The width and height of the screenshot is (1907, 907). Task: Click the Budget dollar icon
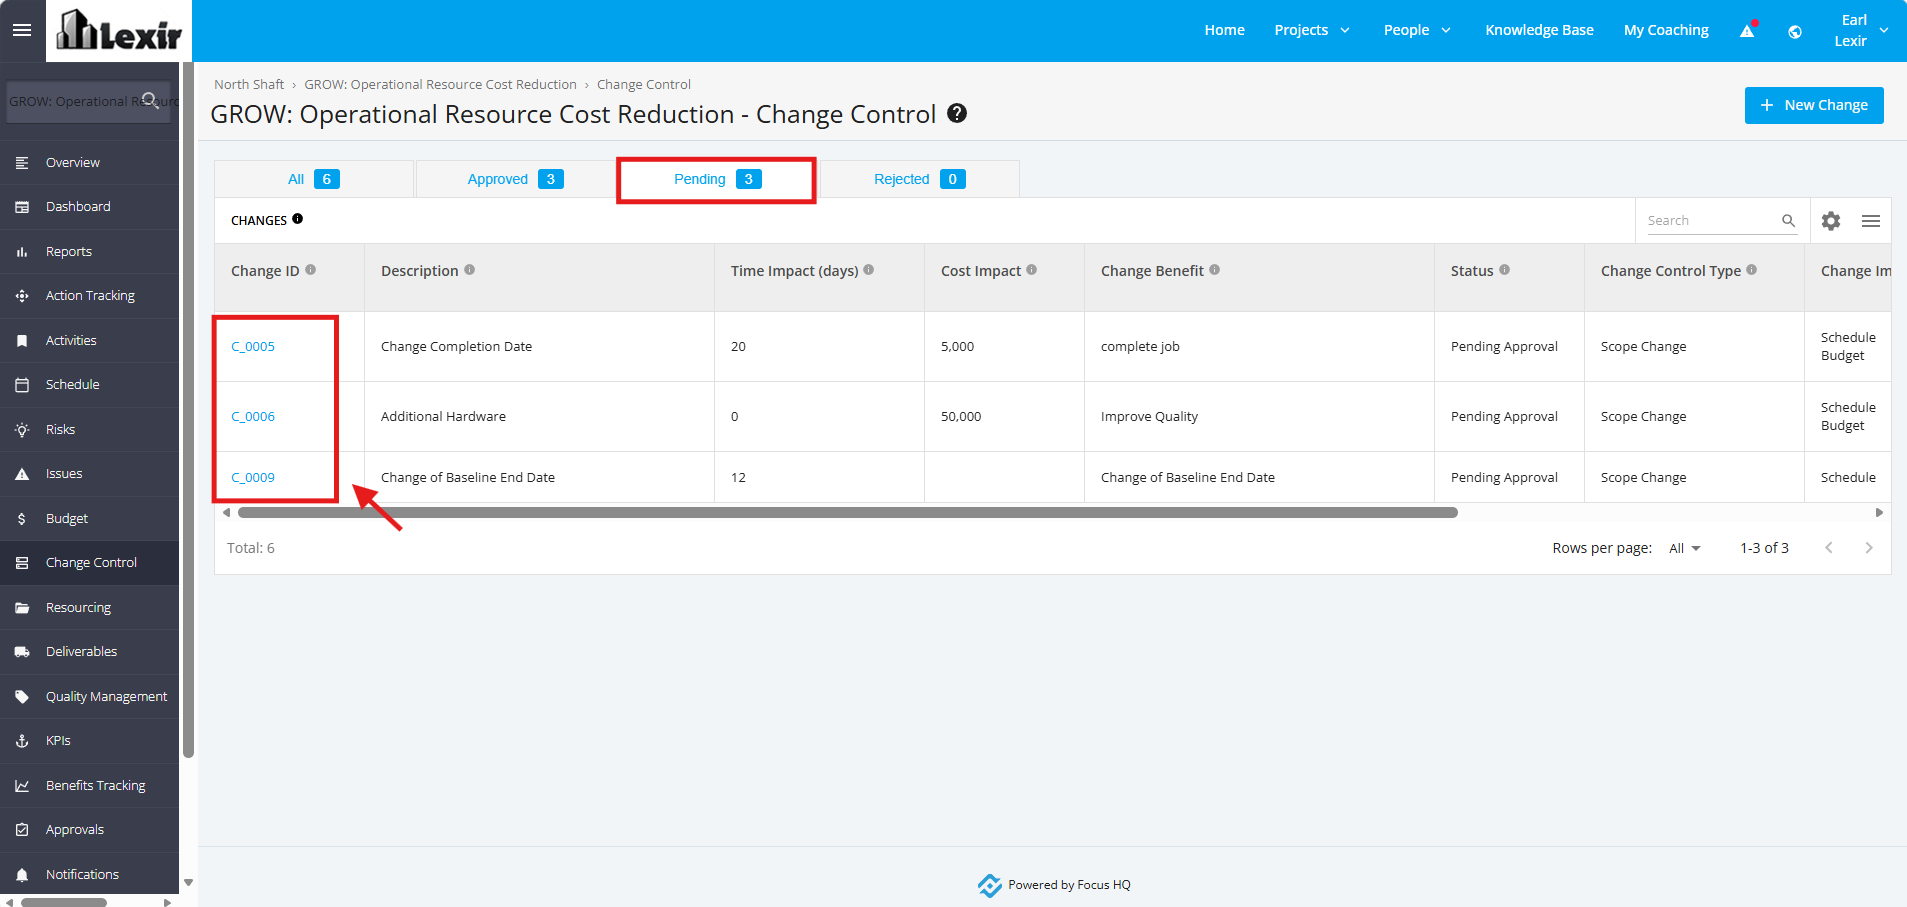click(x=22, y=519)
